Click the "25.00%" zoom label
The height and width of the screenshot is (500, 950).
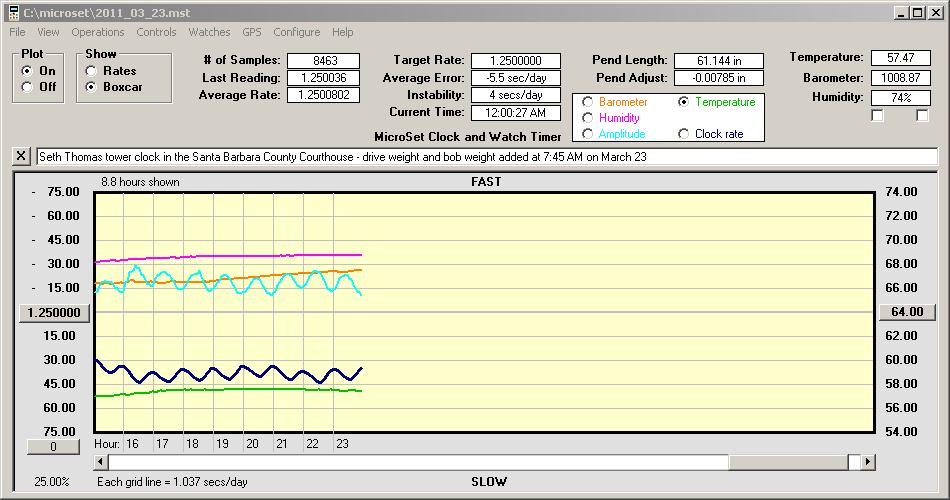51,482
